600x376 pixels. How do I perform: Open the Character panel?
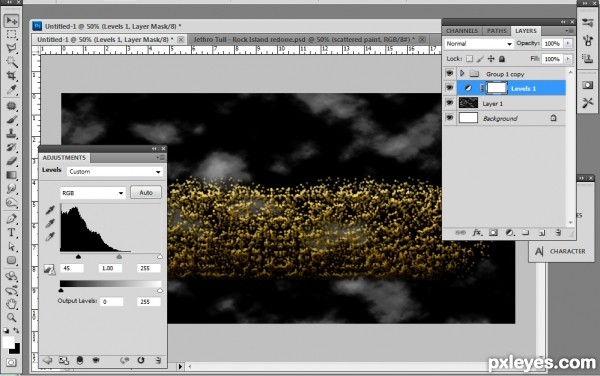(561, 251)
